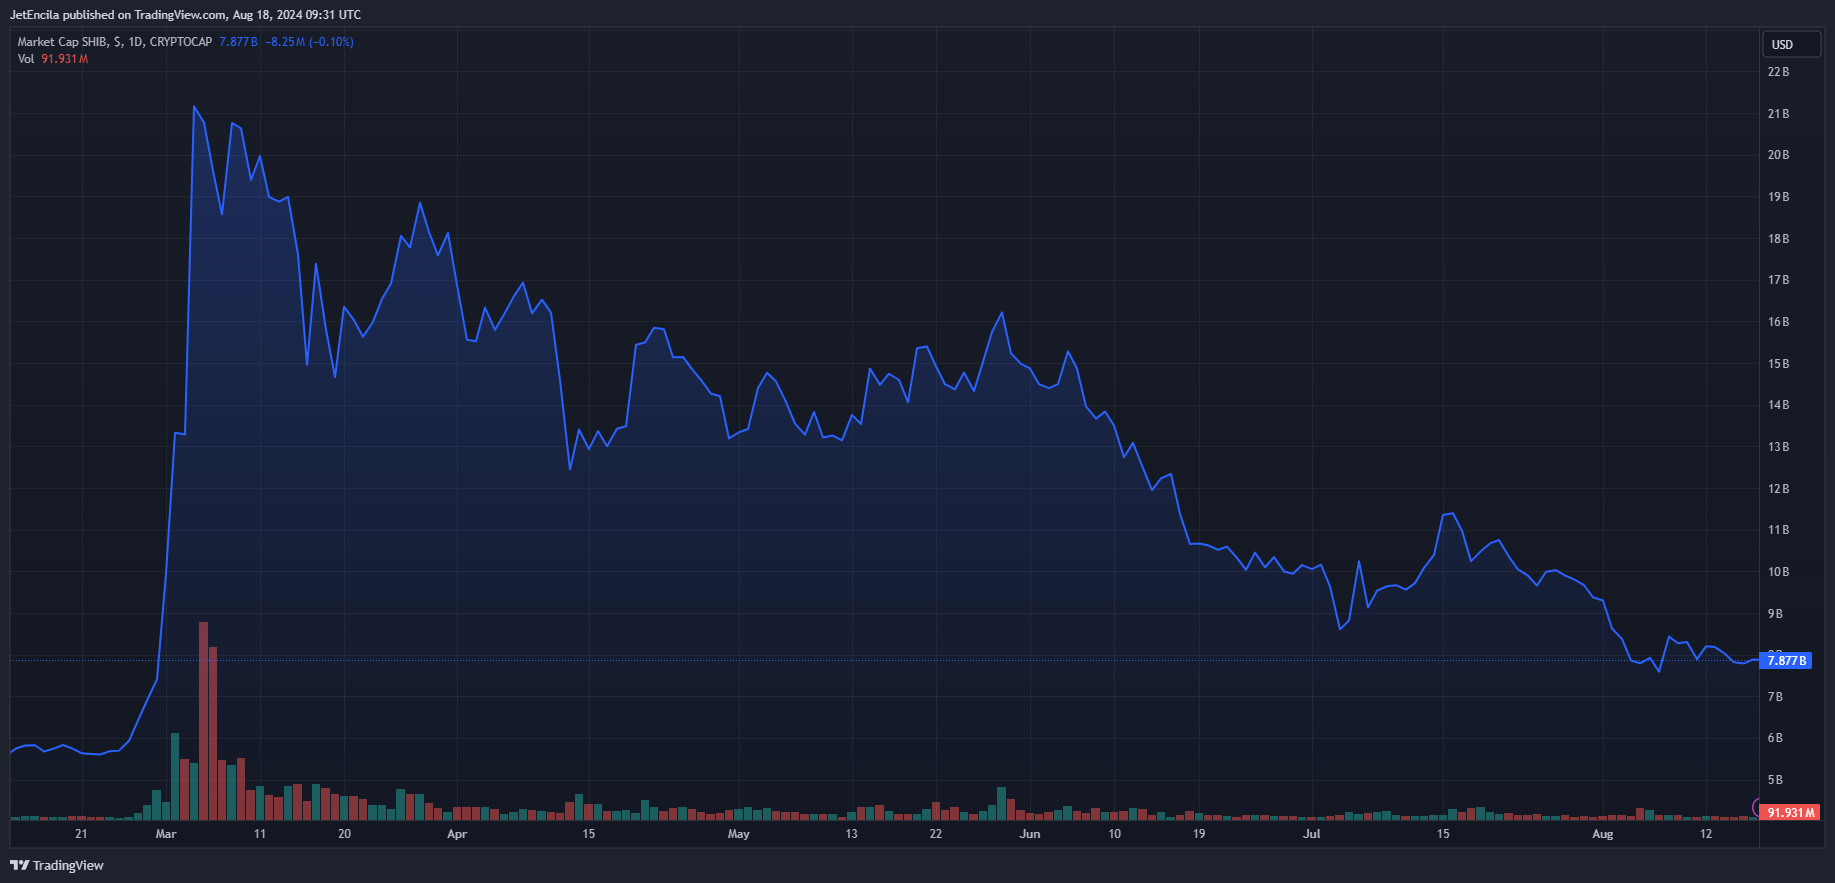The width and height of the screenshot is (1835, 883).
Task: Click the 18 B price axis label
Action: pyautogui.click(x=1778, y=239)
